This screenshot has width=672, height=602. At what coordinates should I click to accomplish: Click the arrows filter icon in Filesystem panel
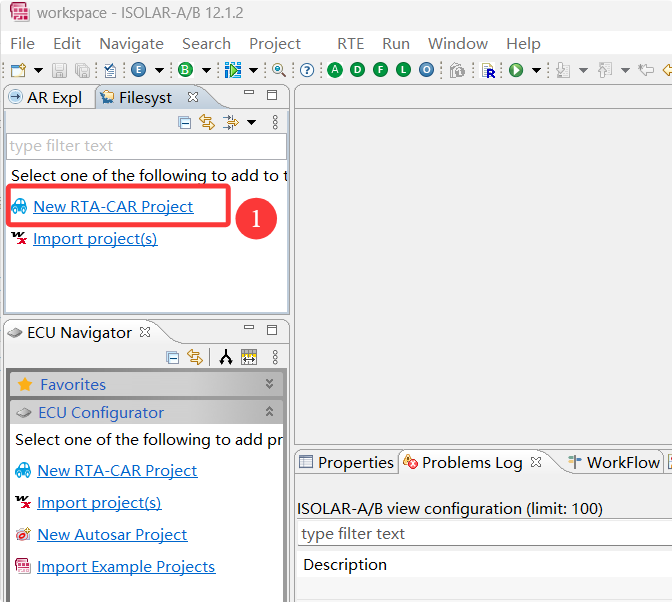(x=231, y=123)
